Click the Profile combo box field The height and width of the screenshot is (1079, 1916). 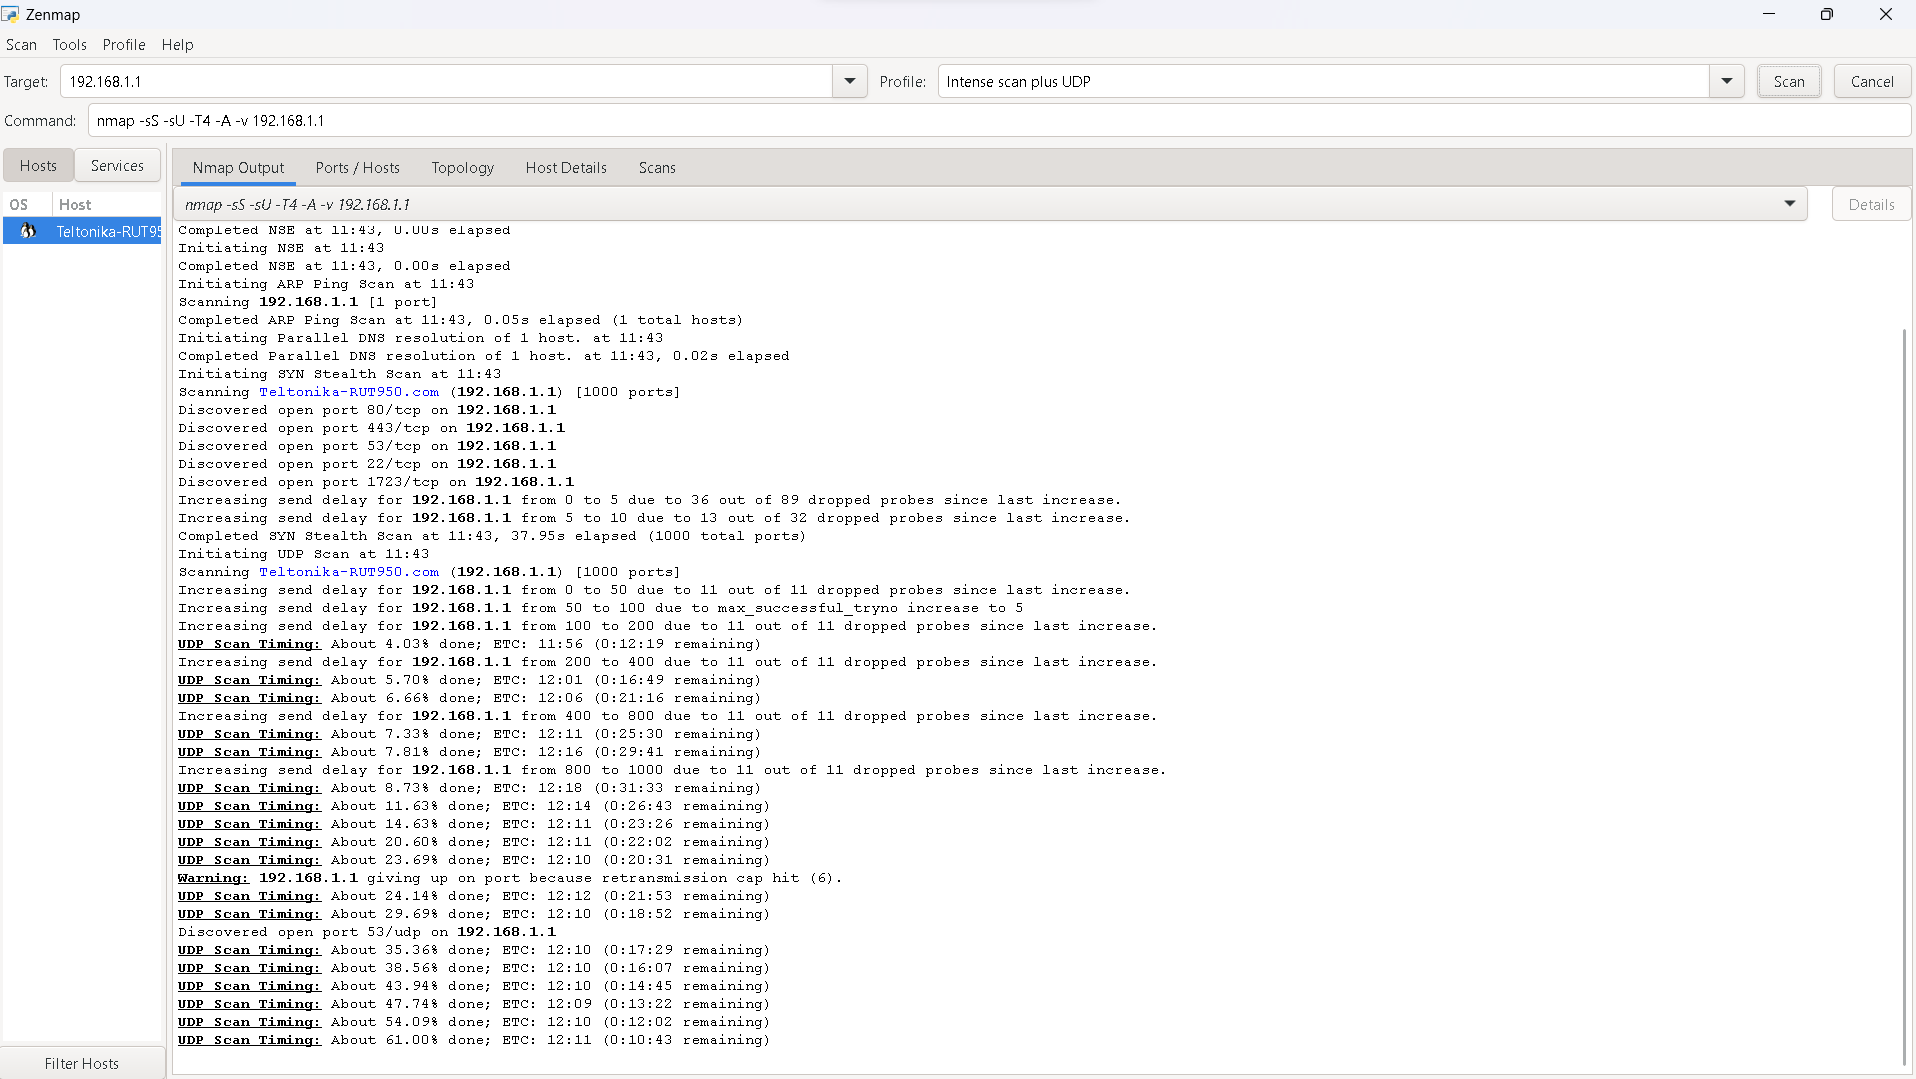[1323, 81]
